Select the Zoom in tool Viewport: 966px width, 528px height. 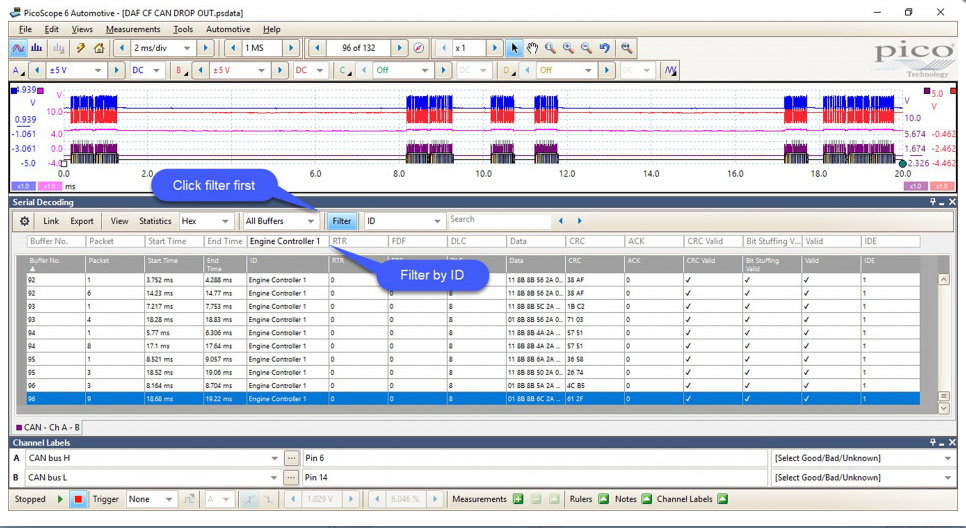click(x=568, y=48)
